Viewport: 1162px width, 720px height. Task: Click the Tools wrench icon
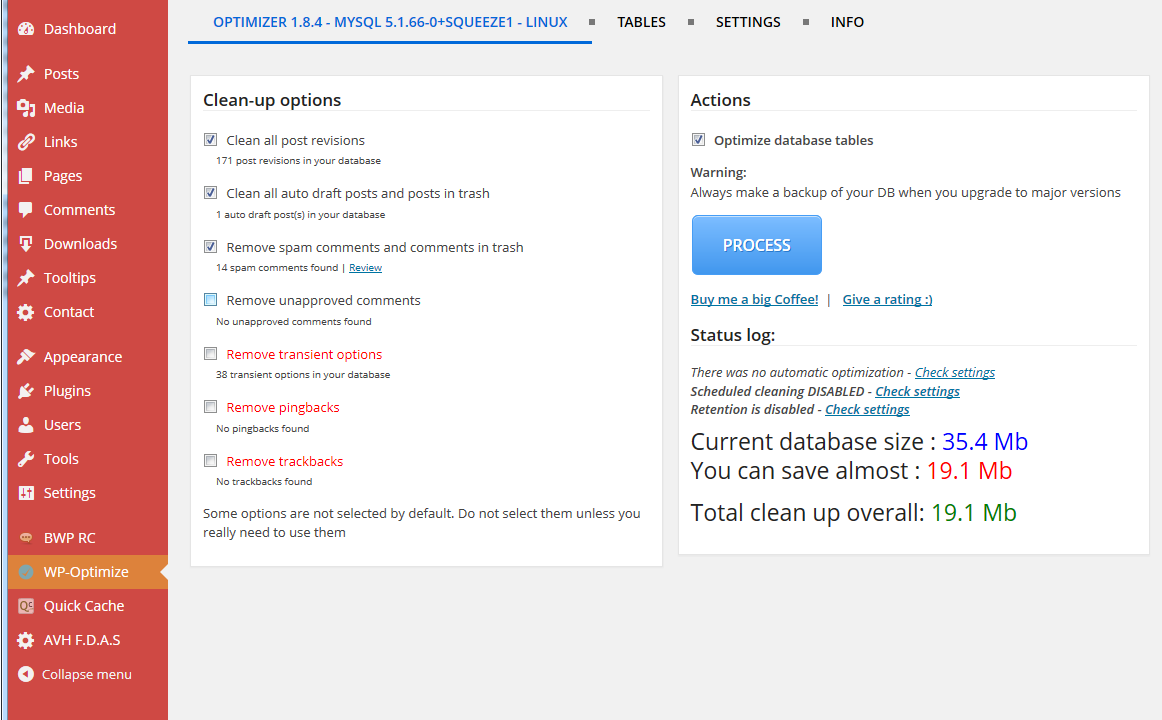pyautogui.click(x=26, y=459)
